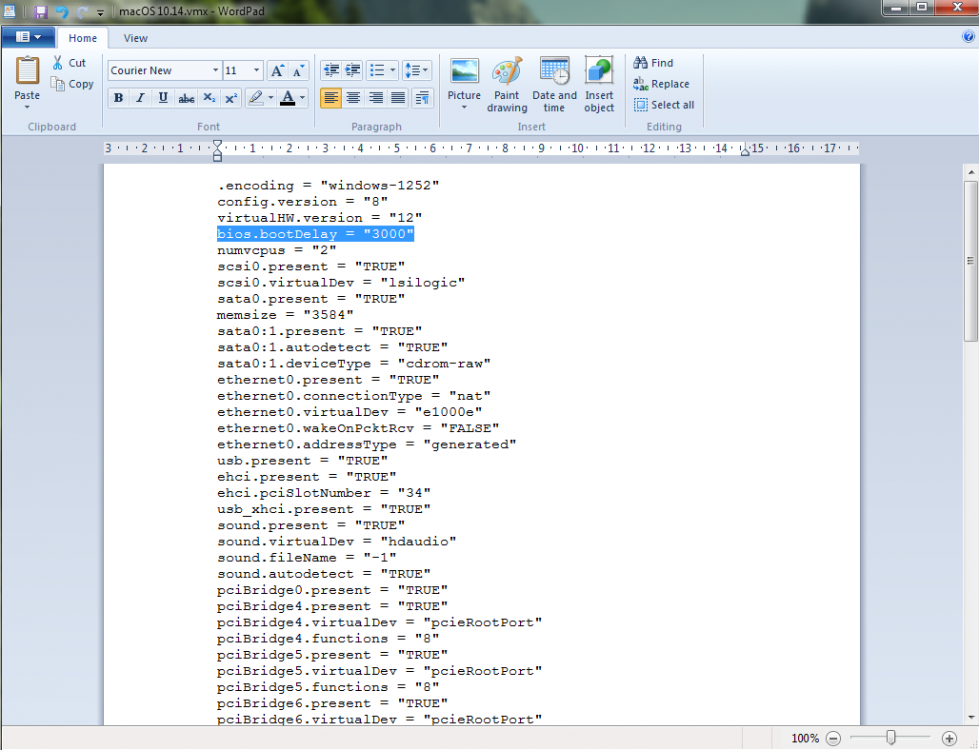The height and width of the screenshot is (750, 979).
Task: Open the list style dropdown arrow
Action: click(x=393, y=71)
